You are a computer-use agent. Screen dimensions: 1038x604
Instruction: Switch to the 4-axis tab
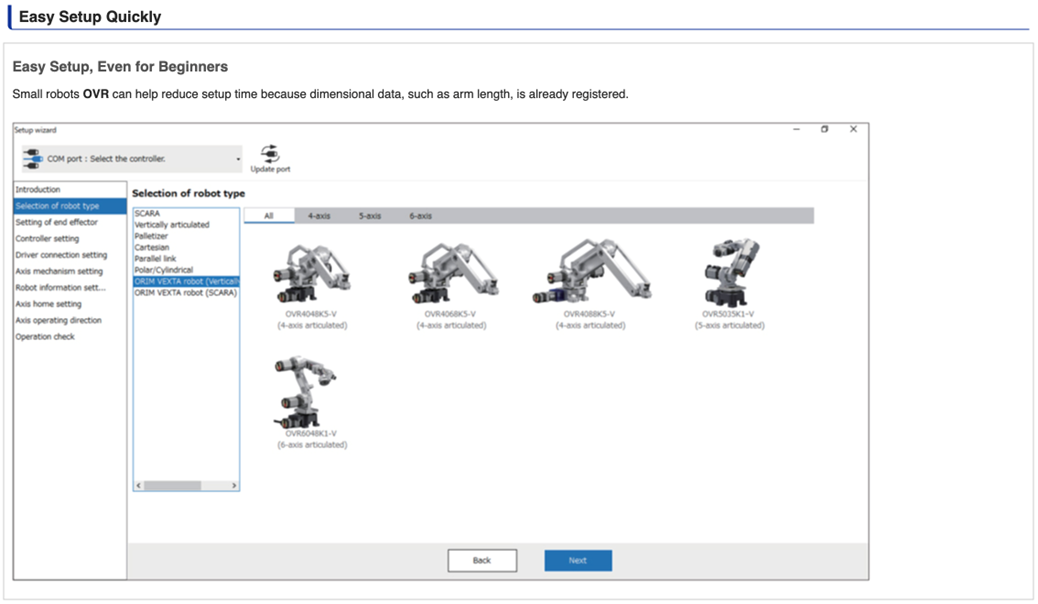click(319, 216)
